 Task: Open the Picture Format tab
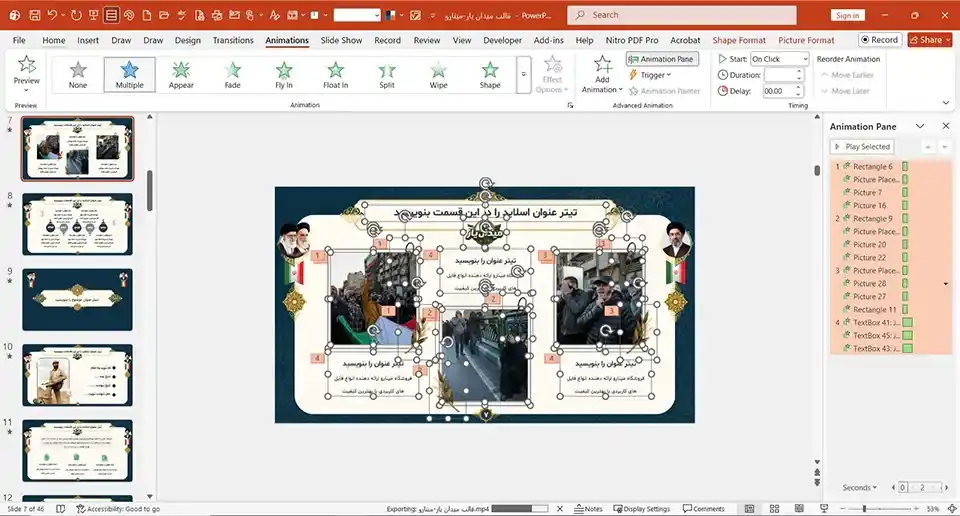[x=806, y=40]
